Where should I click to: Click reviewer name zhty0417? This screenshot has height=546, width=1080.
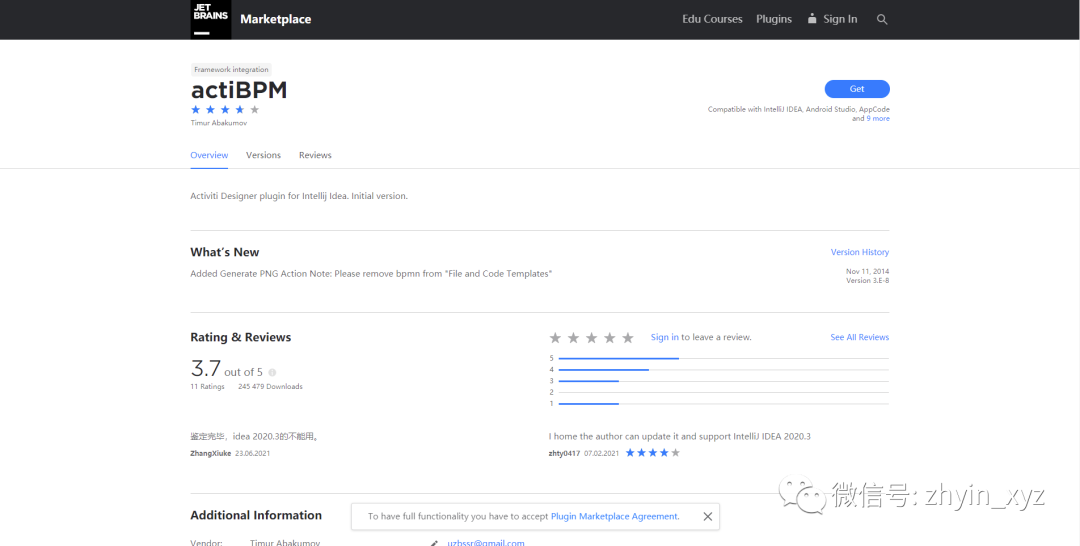(x=564, y=454)
